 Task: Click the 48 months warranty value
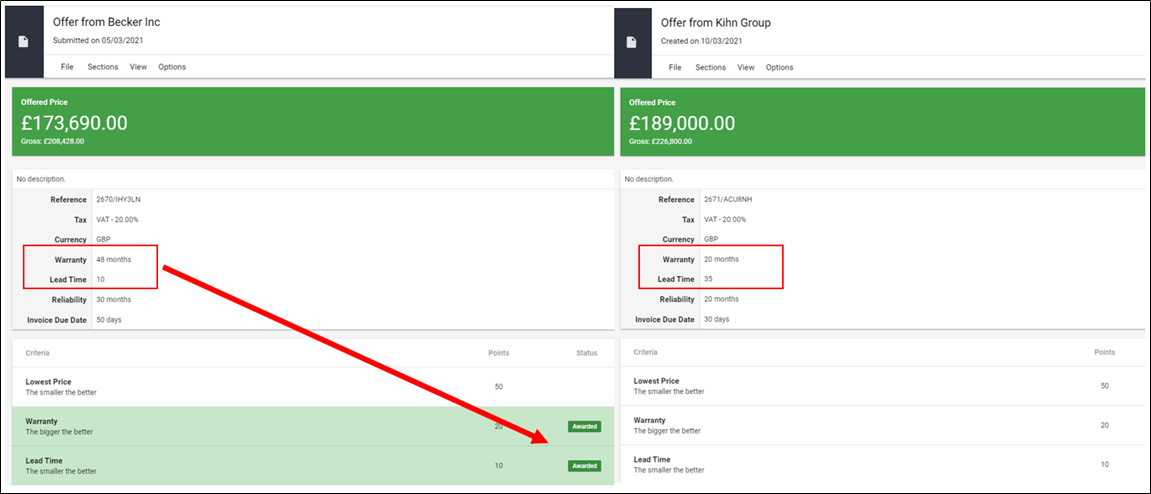point(114,259)
